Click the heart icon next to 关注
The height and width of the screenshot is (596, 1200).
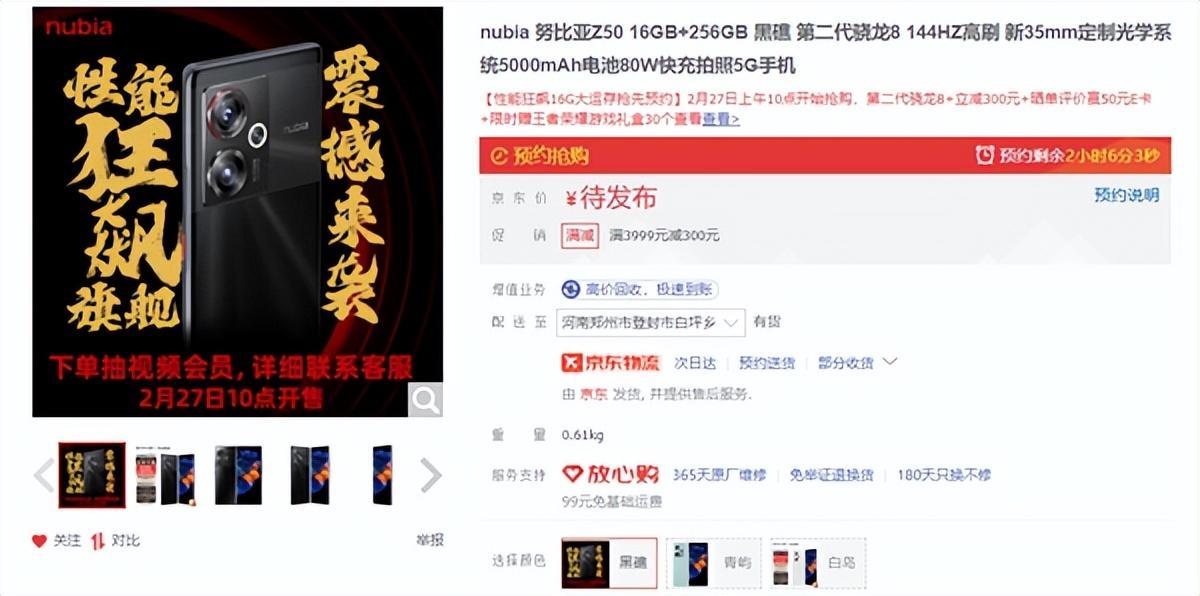39,541
